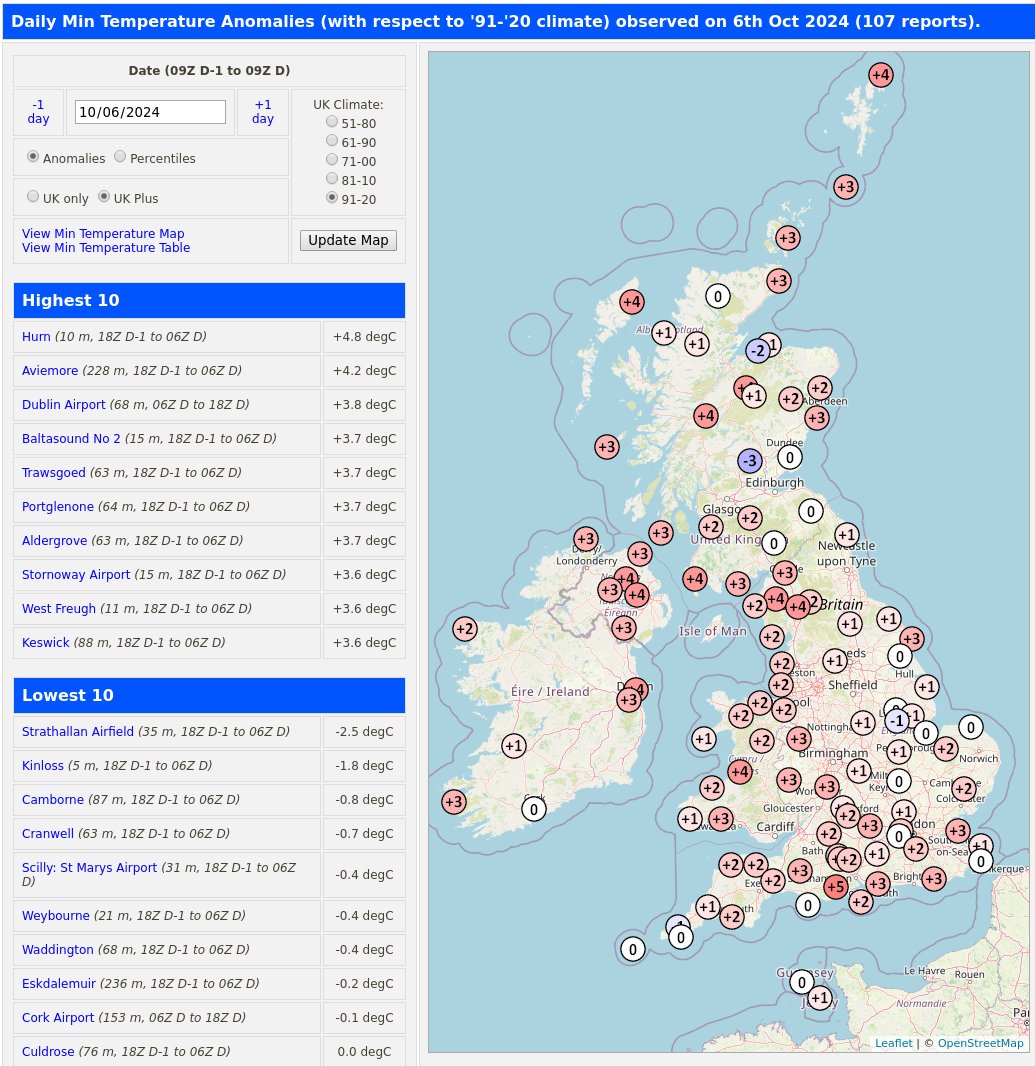
Task: Advance the date with the +1 day control
Action: click(x=262, y=112)
